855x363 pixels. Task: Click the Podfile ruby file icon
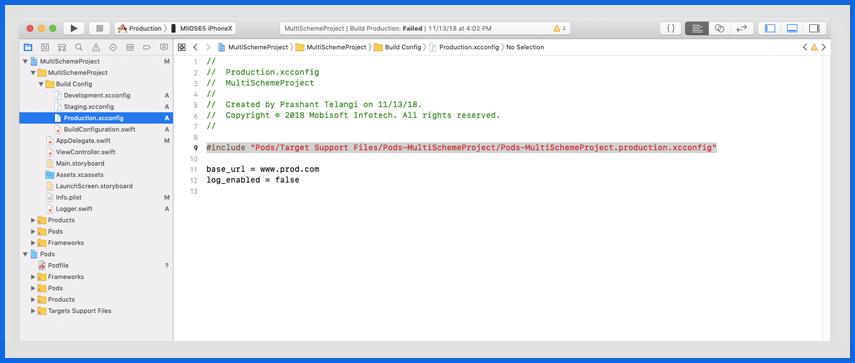click(42, 265)
